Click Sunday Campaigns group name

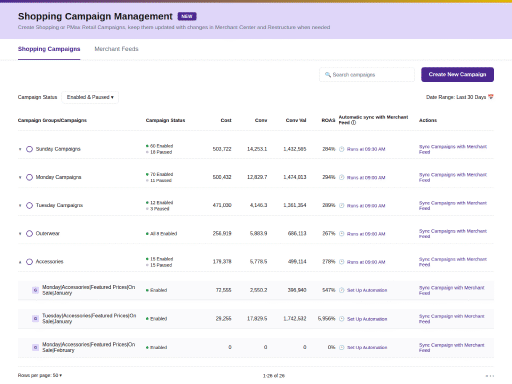coord(58,149)
